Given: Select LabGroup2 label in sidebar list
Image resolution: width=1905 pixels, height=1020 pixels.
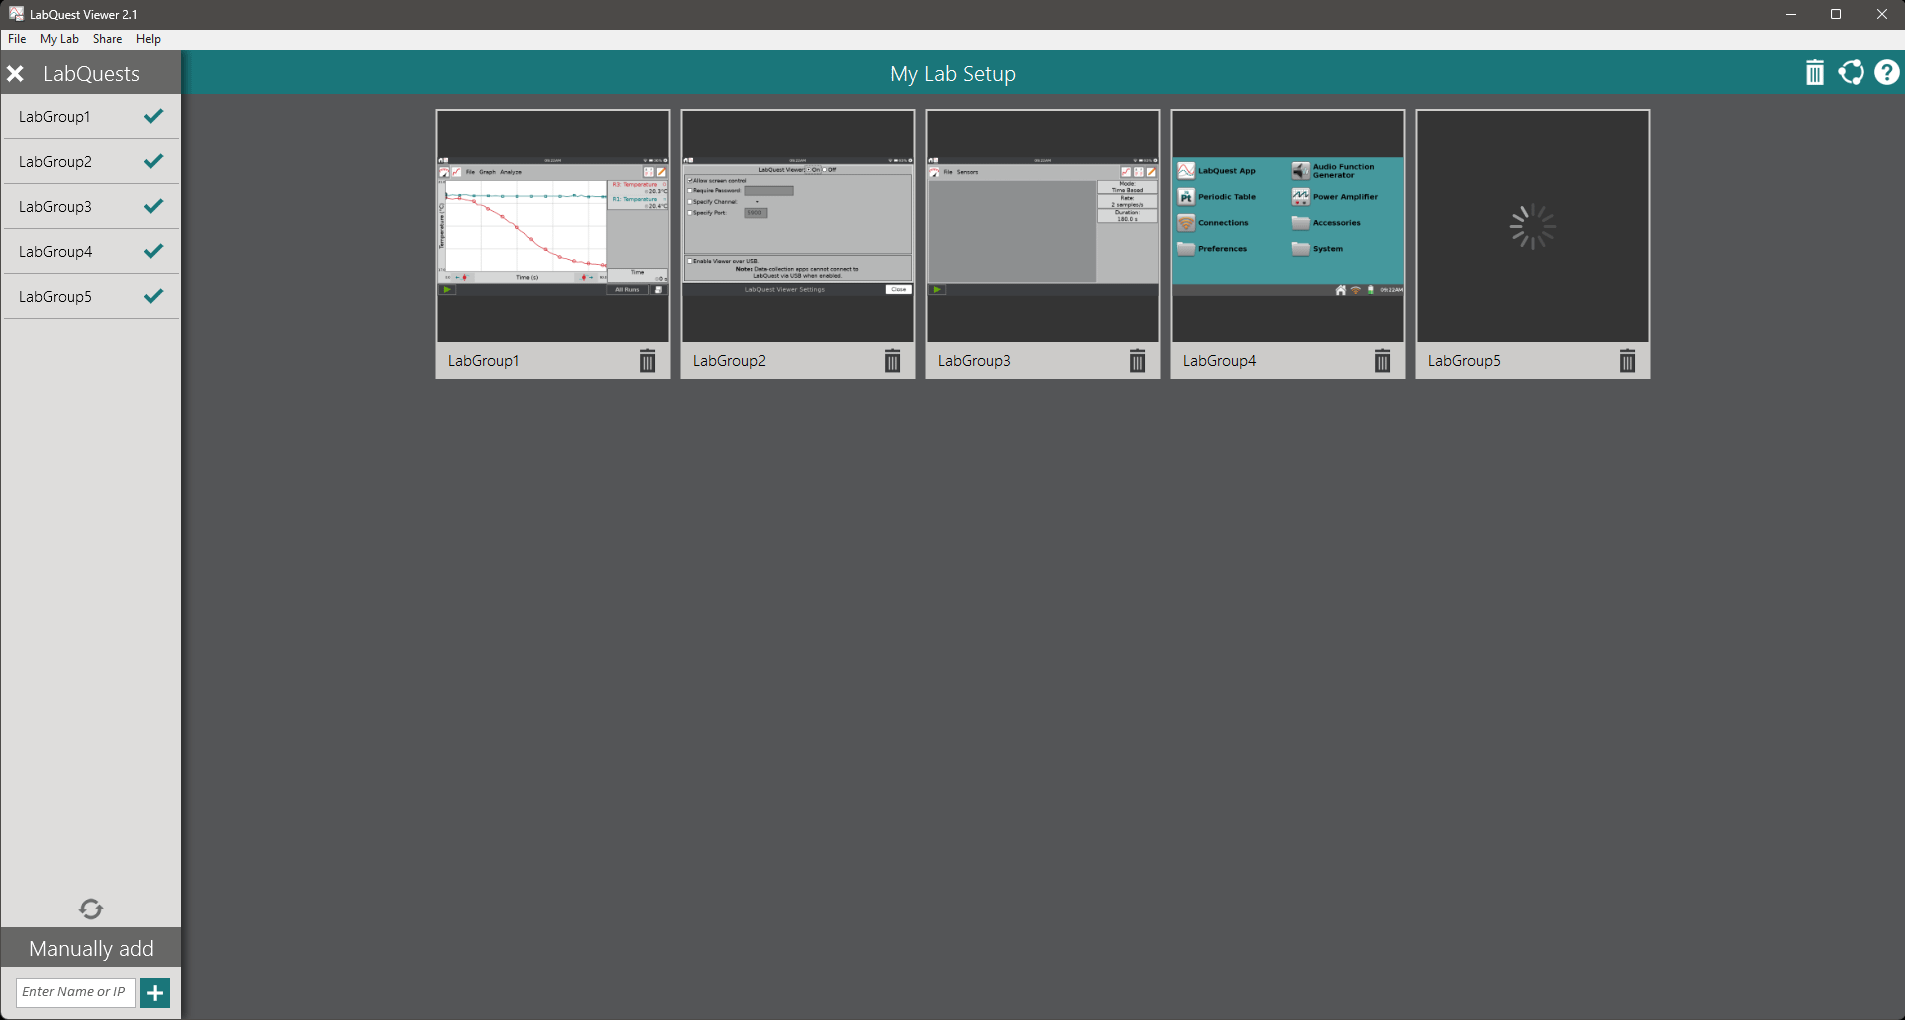Looking at the screenshot, I should 55,162.
